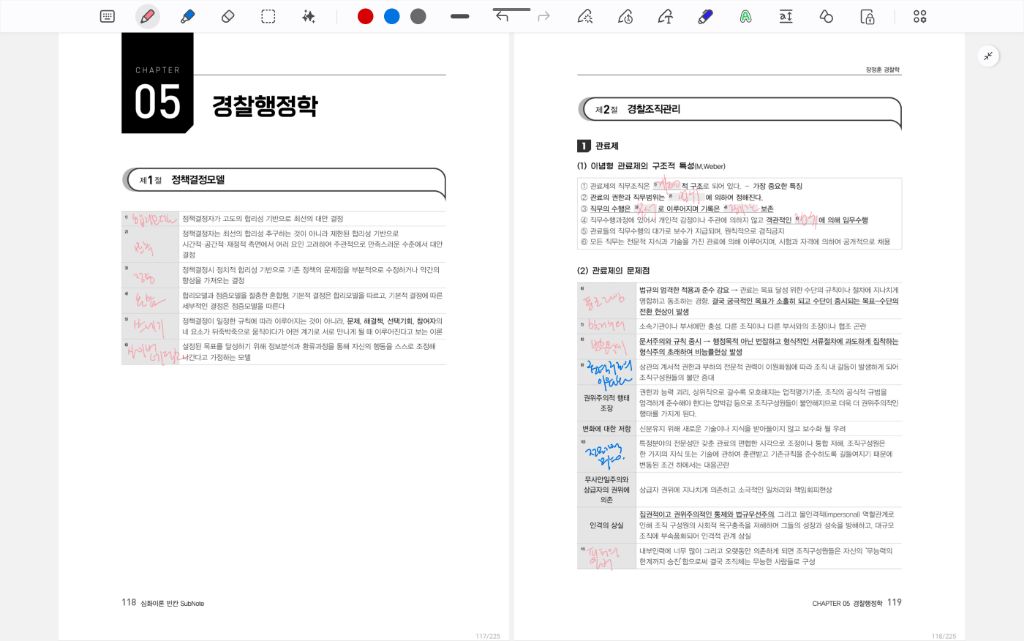
Task: Click the page number 119 footer
Action: (x=894, y=602)
